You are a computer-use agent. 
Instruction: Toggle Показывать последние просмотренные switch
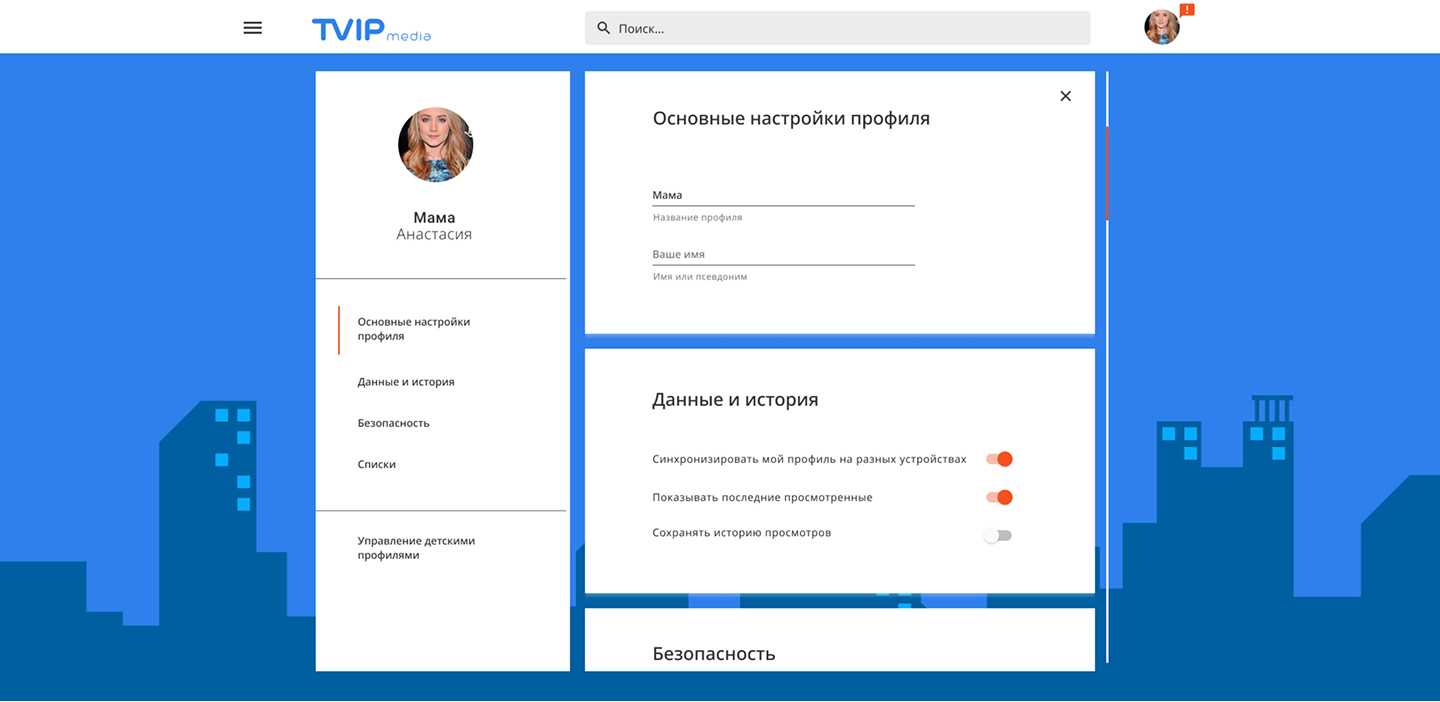[x=999, y=497]
